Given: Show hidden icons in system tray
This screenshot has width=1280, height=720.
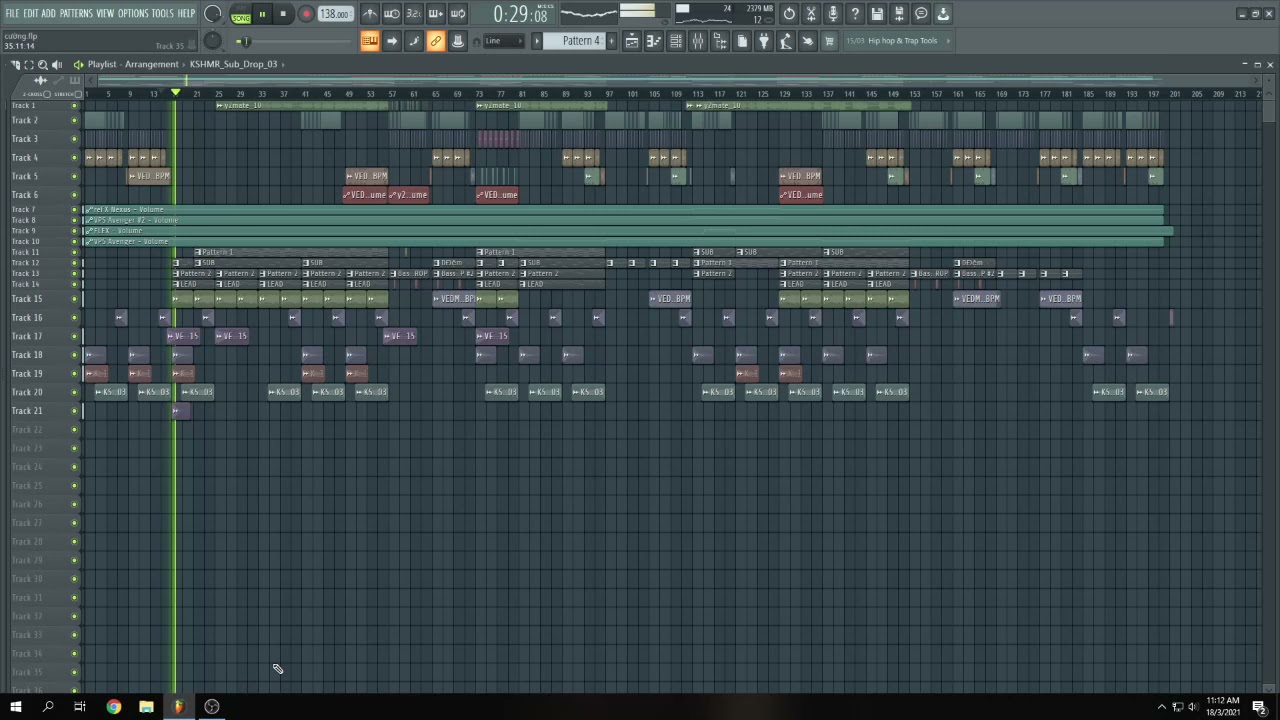Looking at the screenshot, I should [x=1162, y=707].
